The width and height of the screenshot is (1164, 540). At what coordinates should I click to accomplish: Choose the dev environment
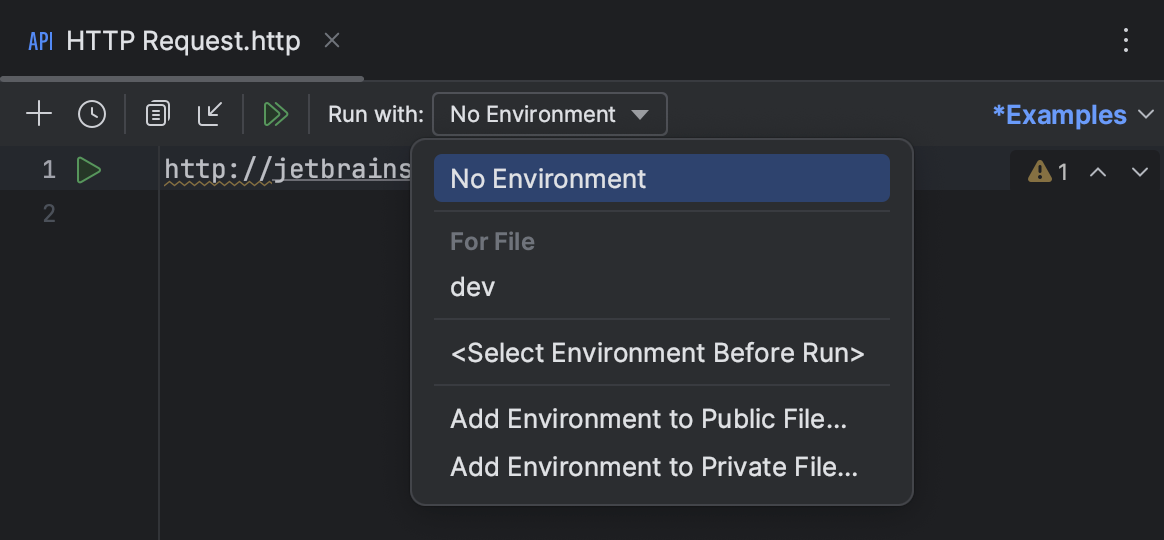tap(473, 288)
